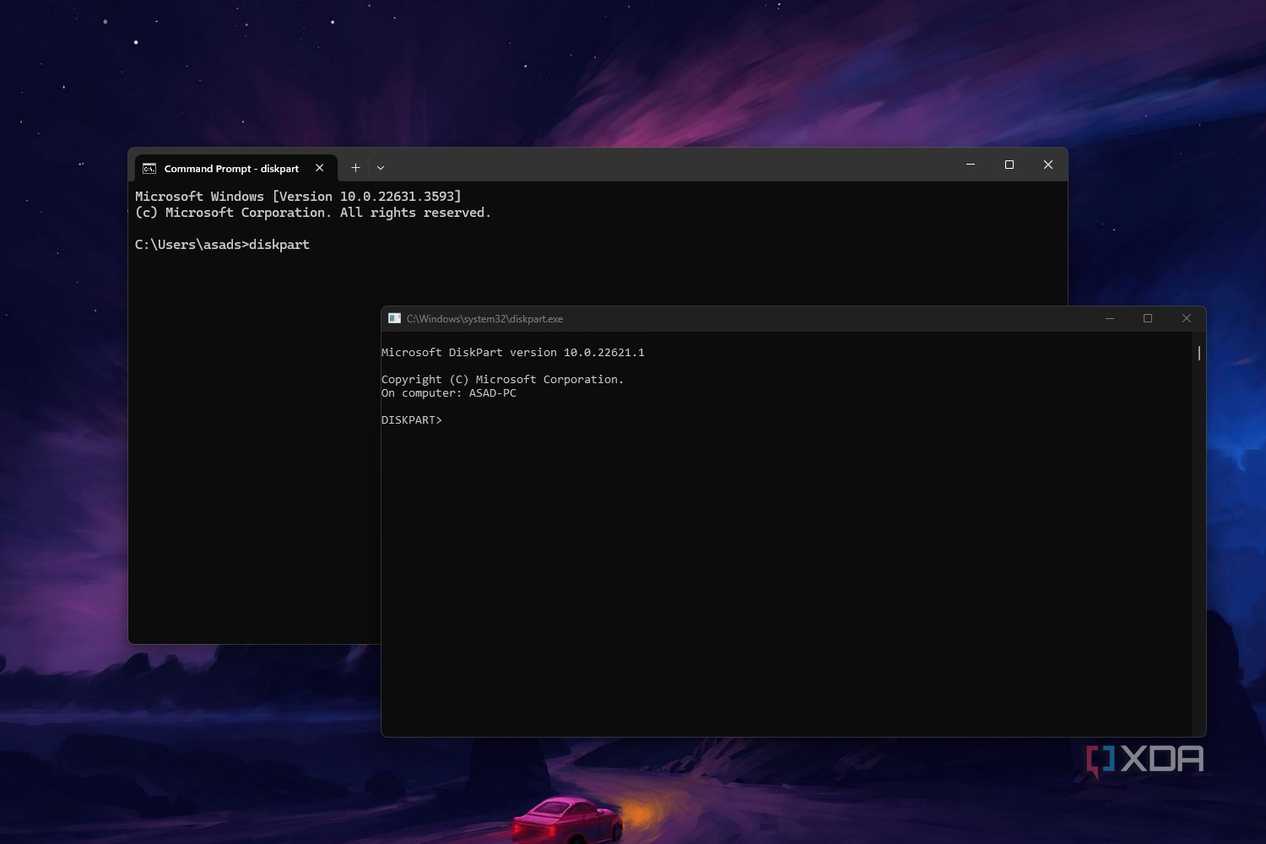Click the 'On computer: ASAD-PC' line
The image size is (1266, 844).
coord(449,393)
